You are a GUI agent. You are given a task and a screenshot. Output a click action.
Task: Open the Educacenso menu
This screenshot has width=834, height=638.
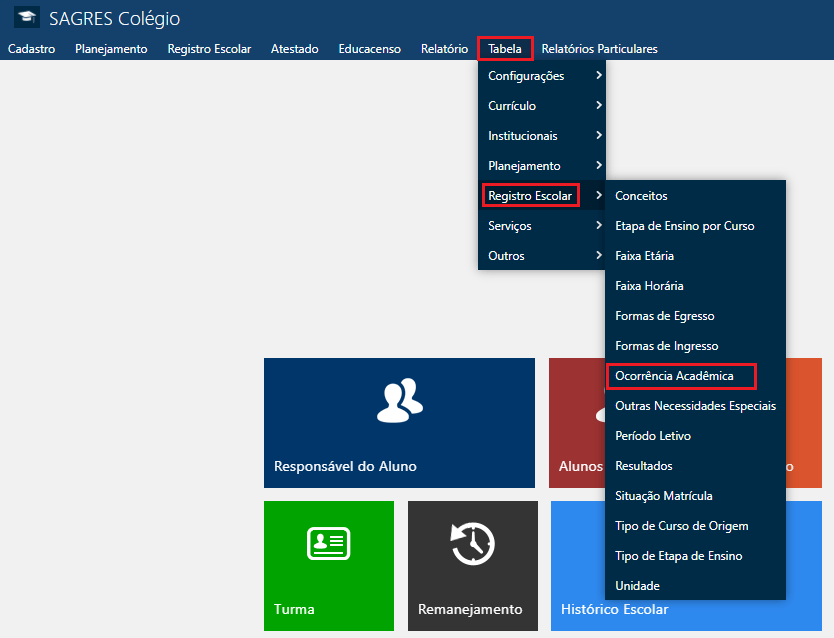point(369,49)
